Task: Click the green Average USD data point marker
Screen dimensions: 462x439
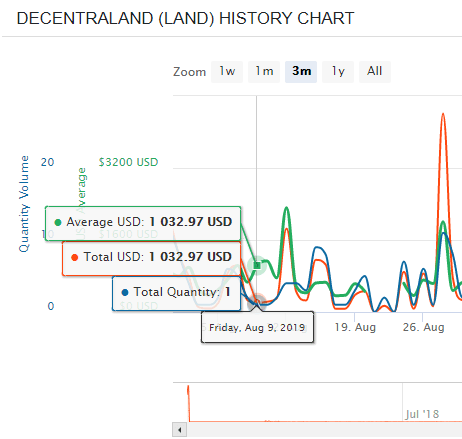Action: click(257, 265)
